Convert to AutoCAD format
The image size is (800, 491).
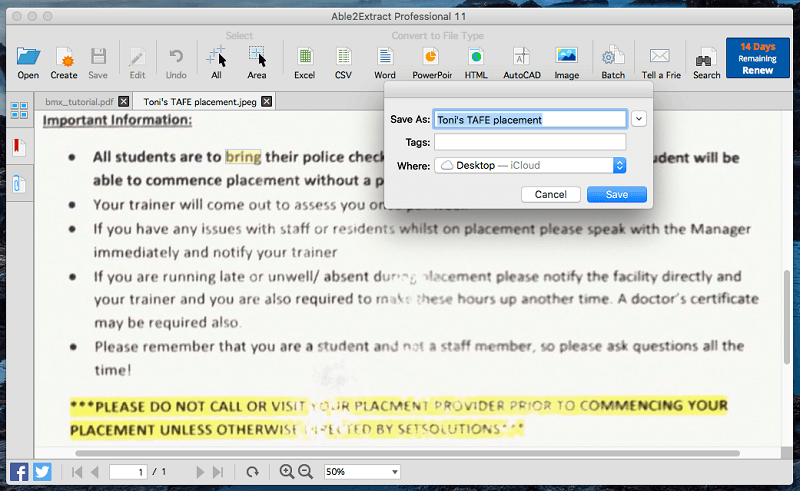click(521, 63)
